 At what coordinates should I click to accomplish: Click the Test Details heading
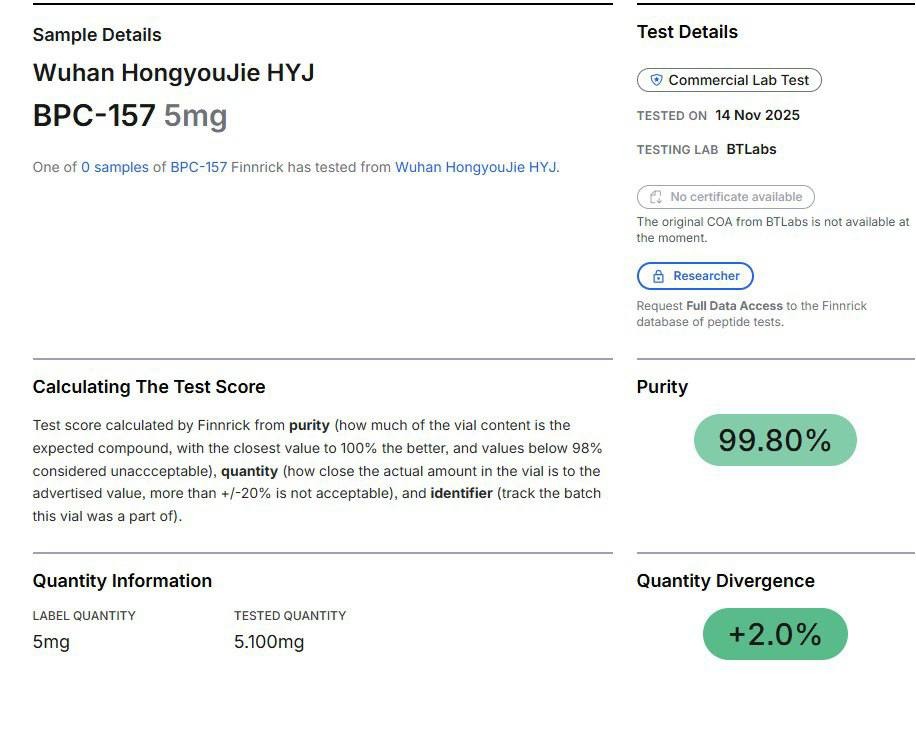[687, 32]
